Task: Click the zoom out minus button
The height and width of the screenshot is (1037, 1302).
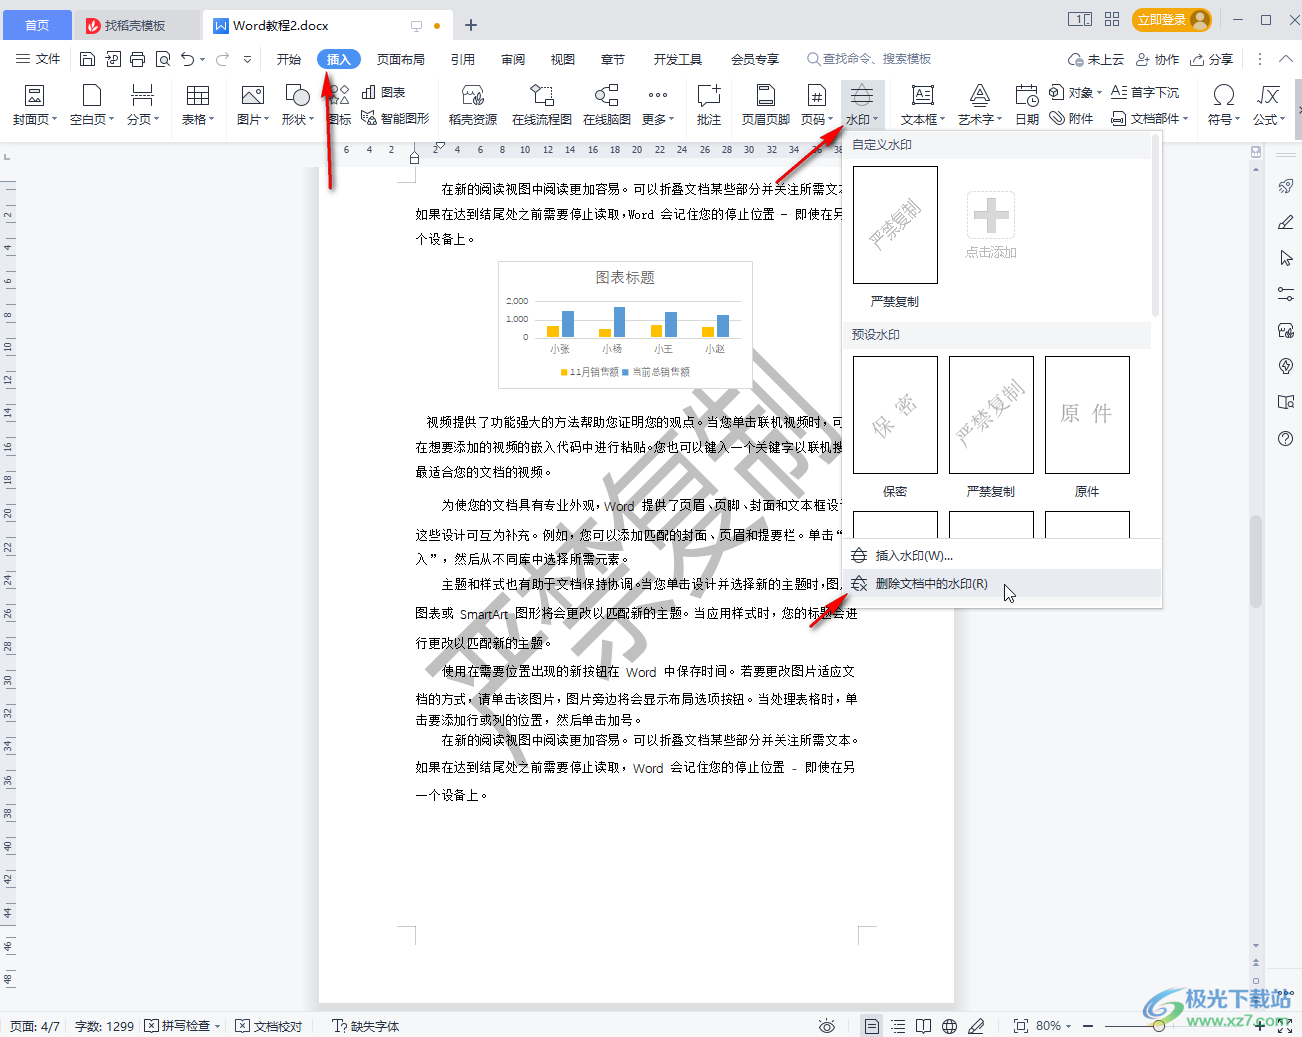Action: pyautogui.click(x=1088, y=1026)
